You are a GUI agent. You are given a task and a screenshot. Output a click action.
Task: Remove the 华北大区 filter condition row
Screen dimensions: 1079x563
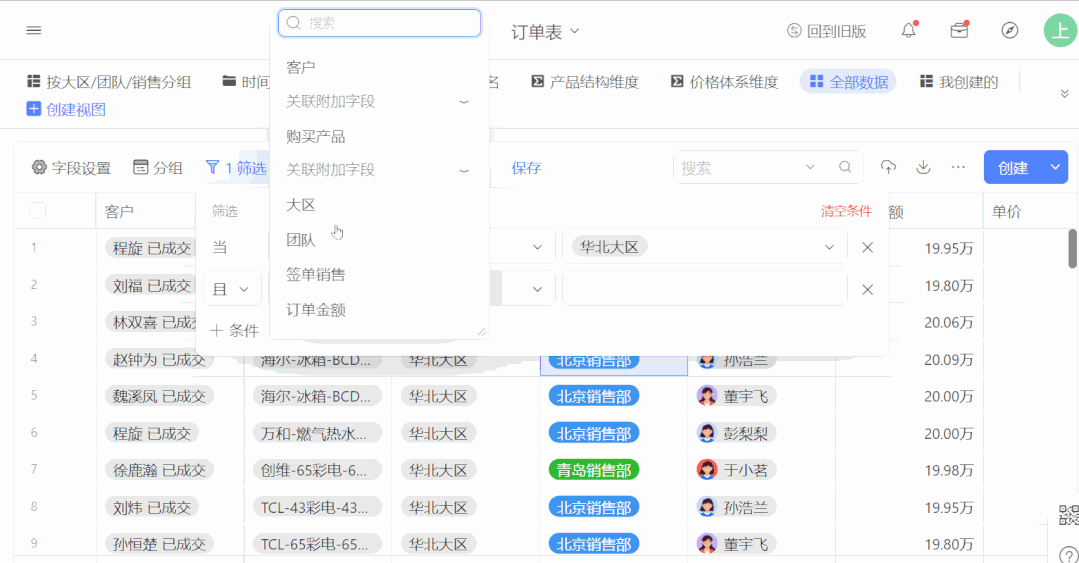click(867, 247)
